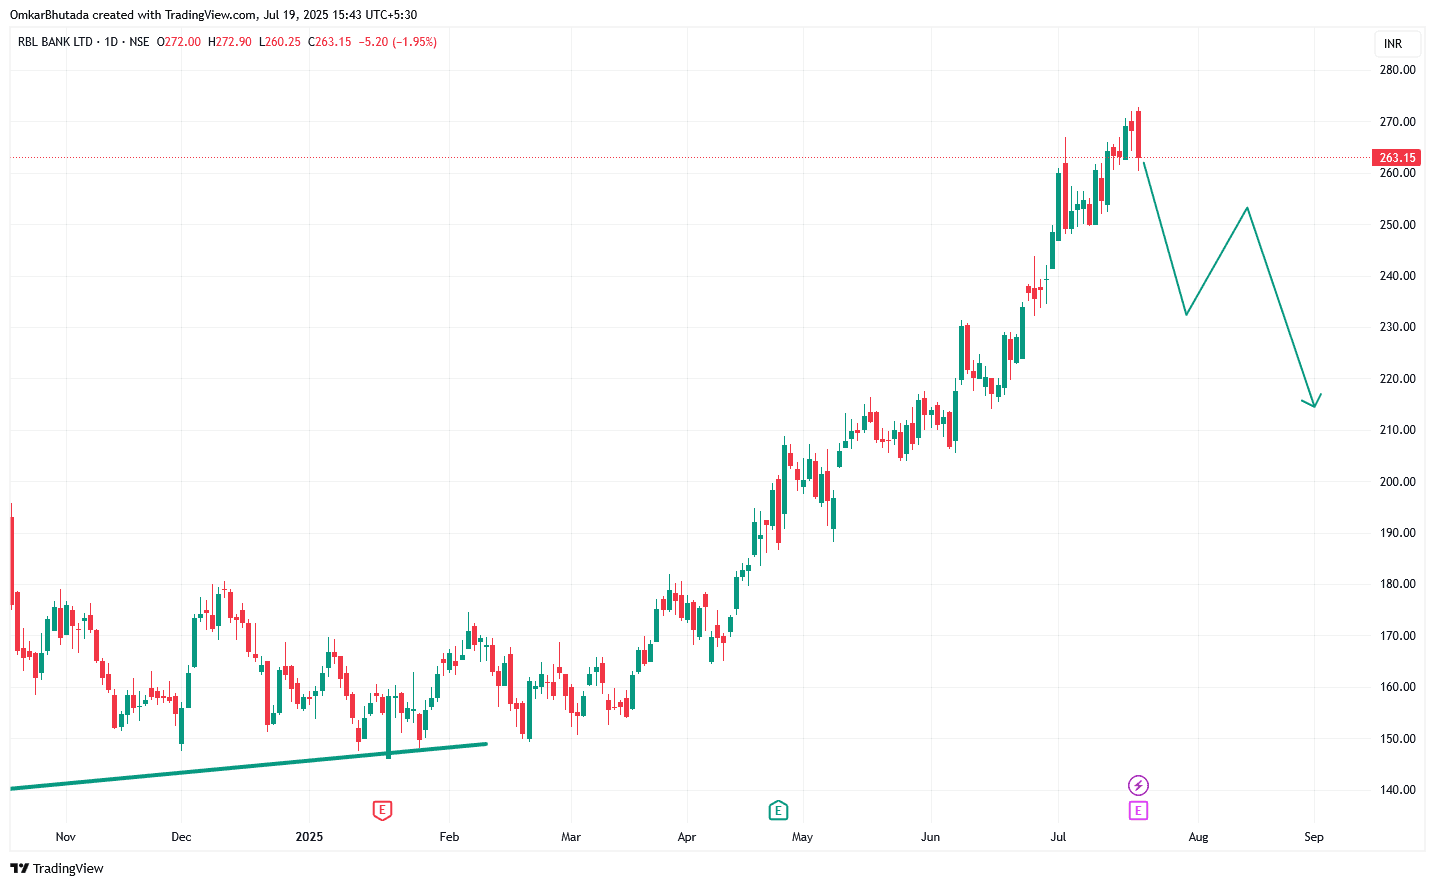Click the 190.00 price axis label

tap(1397, 533)
